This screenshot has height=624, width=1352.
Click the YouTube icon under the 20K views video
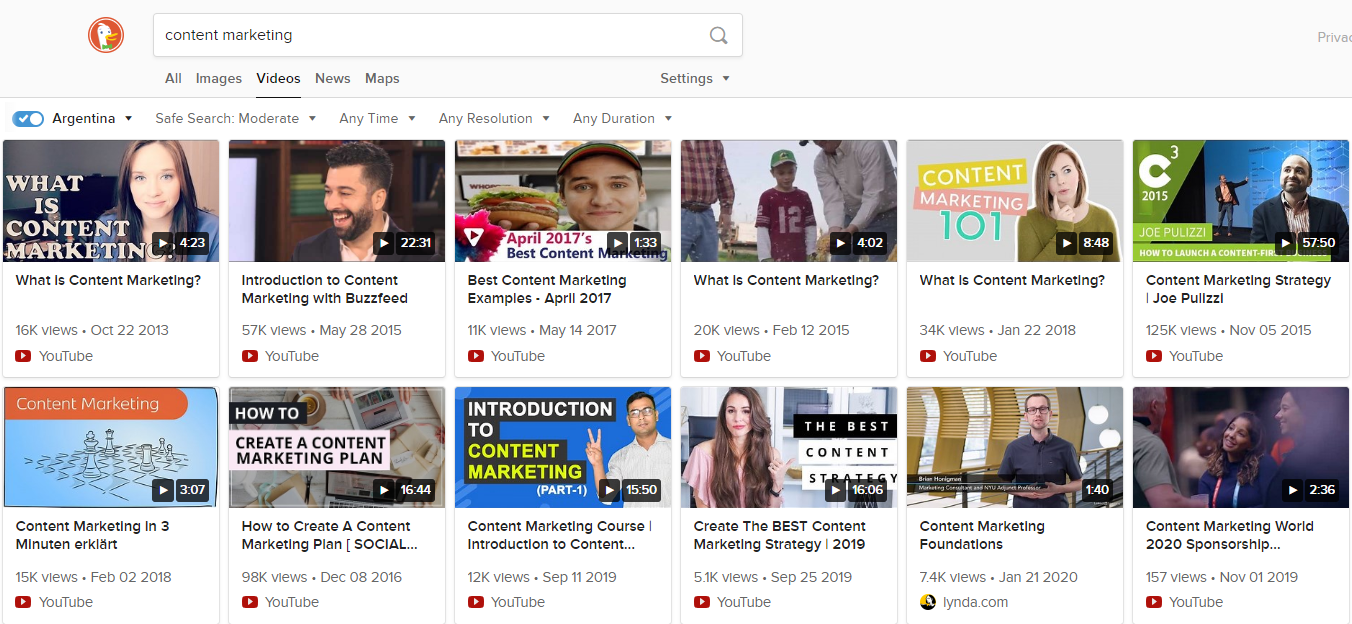(x=701, y=356)
